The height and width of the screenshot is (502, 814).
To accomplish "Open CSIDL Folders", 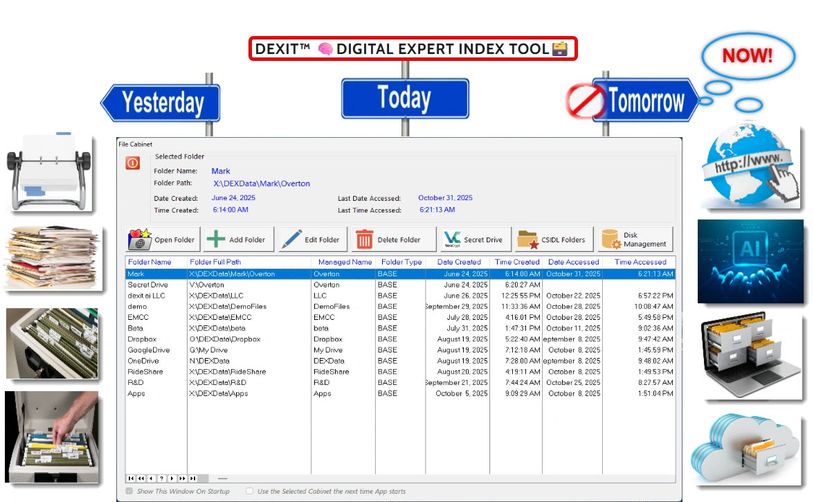I will [x=551, y=240].
